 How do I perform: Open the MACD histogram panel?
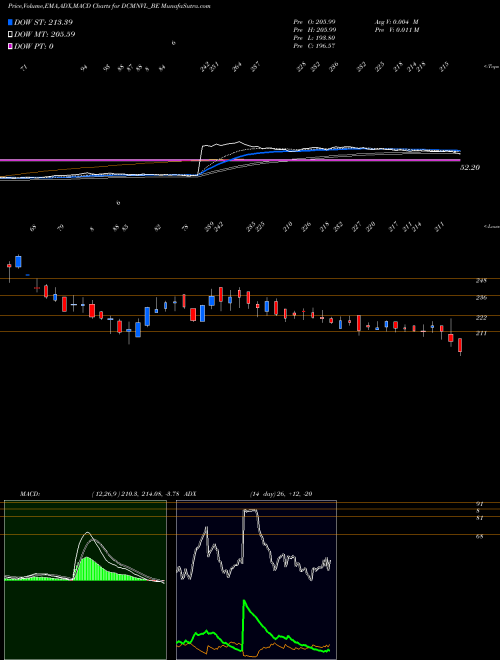[x=85, y=580]
